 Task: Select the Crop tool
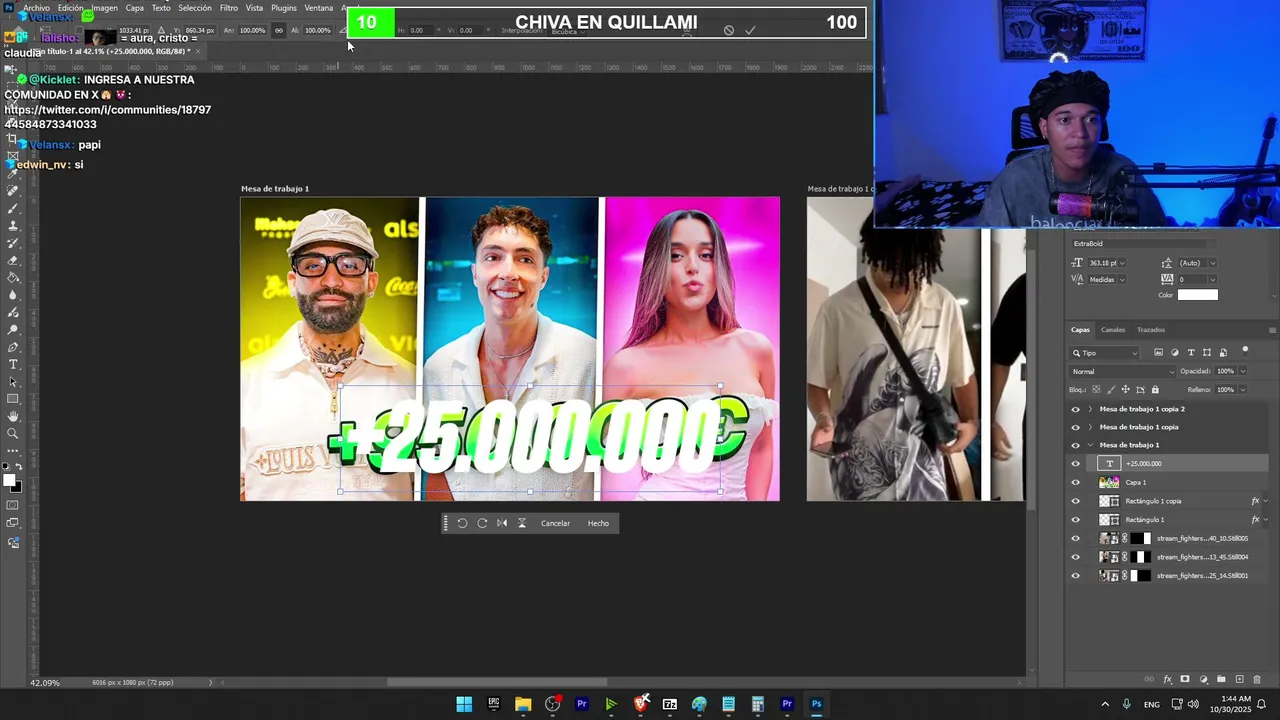click(x=13, y=138)
